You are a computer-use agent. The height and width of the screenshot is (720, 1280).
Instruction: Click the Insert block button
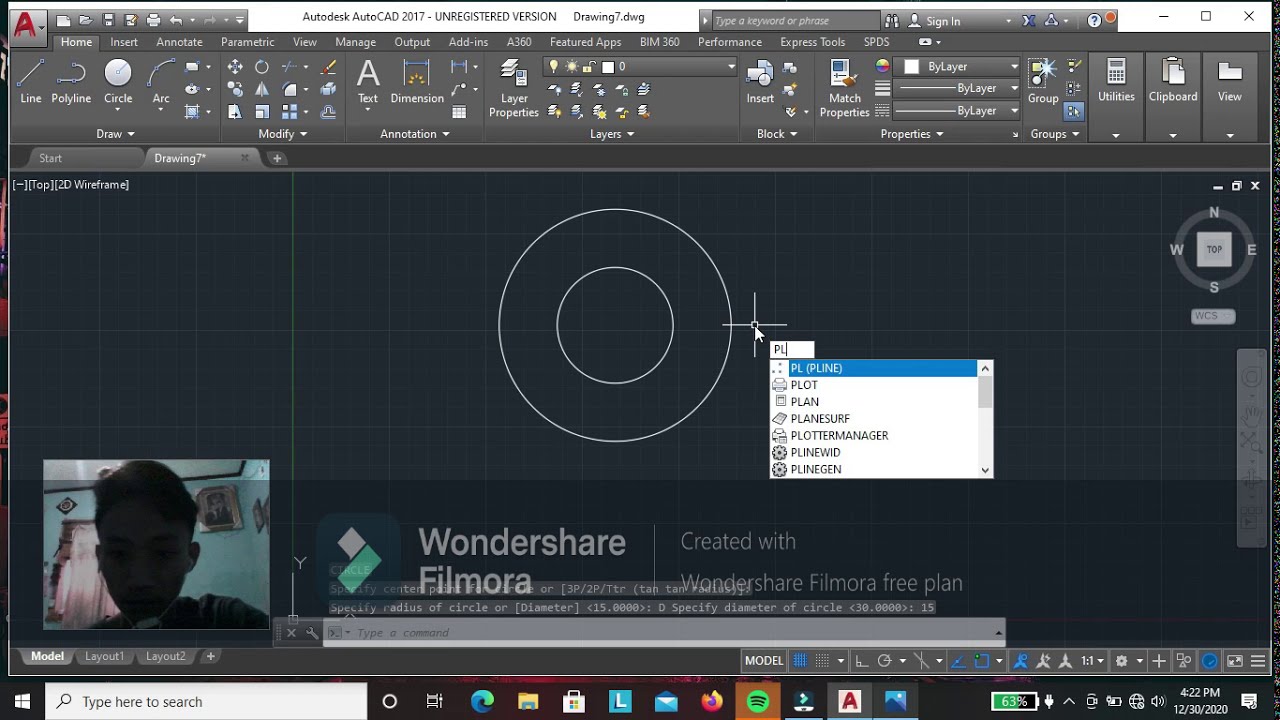760,82
